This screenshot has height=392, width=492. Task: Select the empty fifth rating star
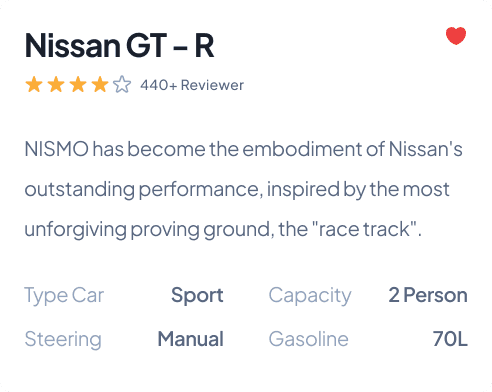(x=122, y=84)
